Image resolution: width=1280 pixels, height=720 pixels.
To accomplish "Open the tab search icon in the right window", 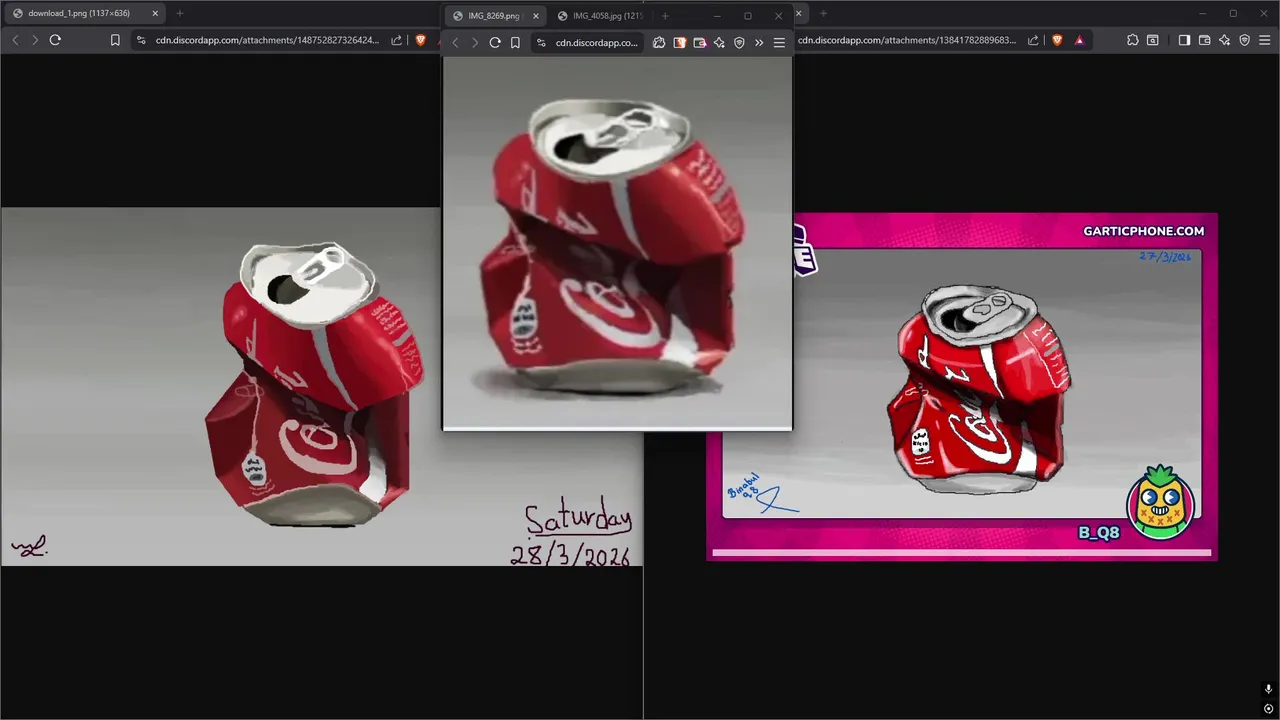I will pos(1153,40).
